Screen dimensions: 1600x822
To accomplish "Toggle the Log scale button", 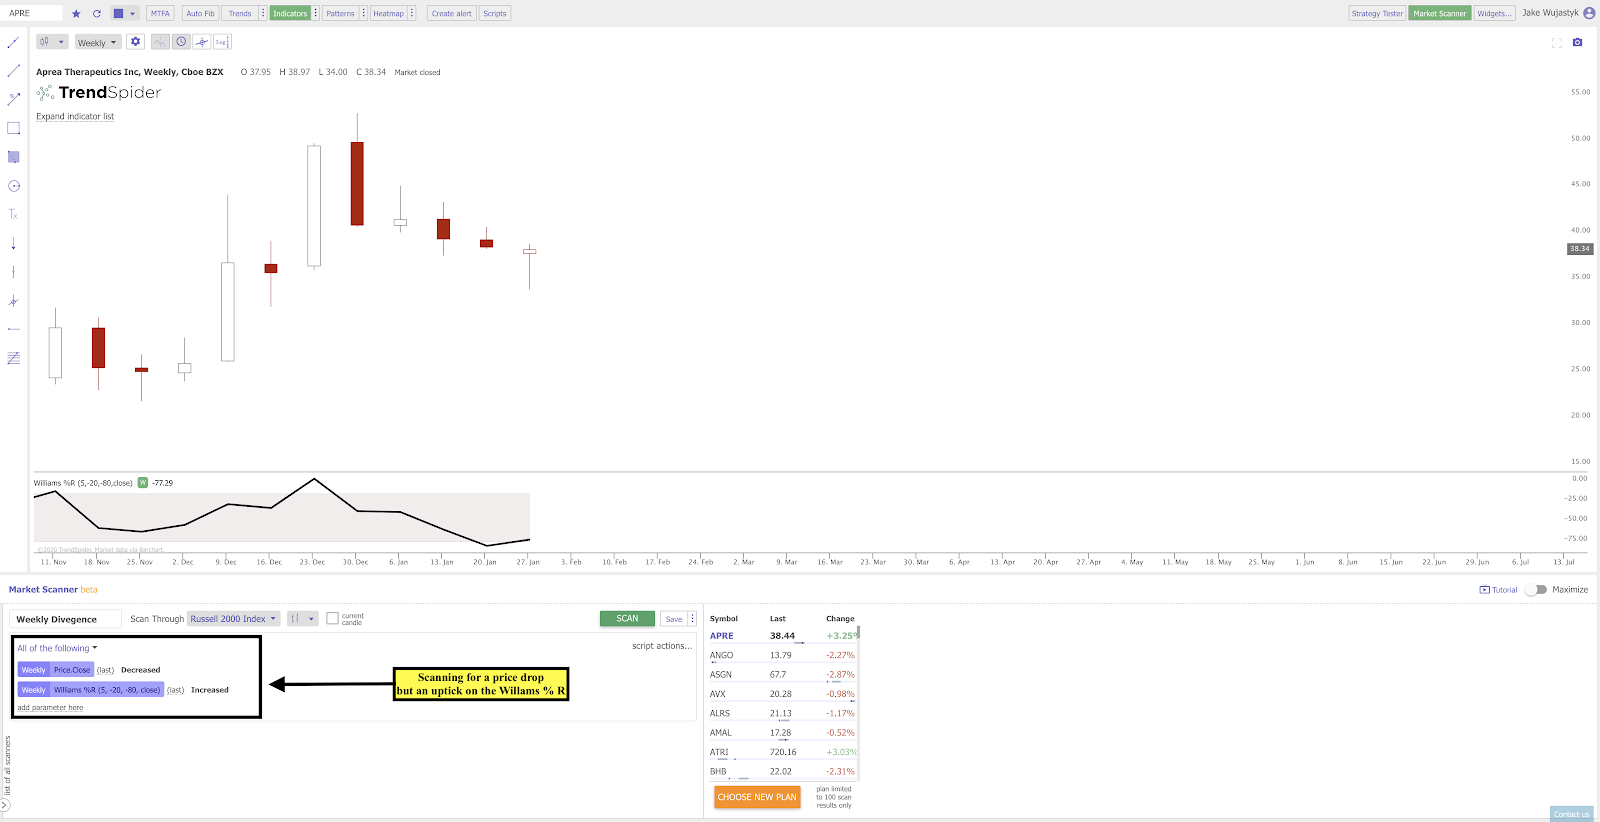I will pyautogui.click(x=222, y=42).
